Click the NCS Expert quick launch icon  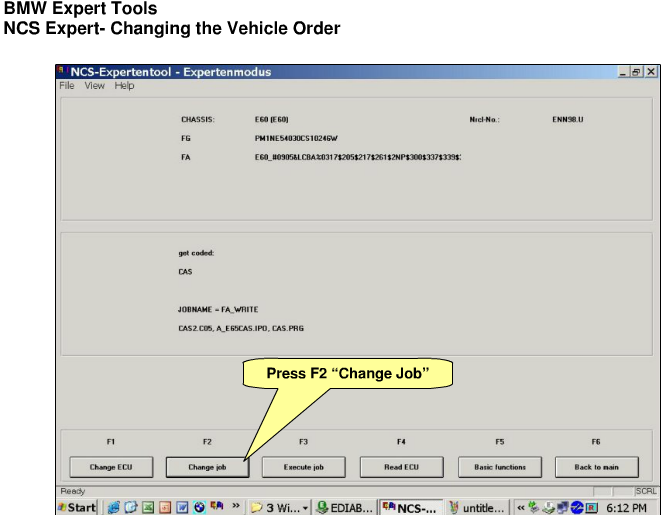click(x=217, y=506)
